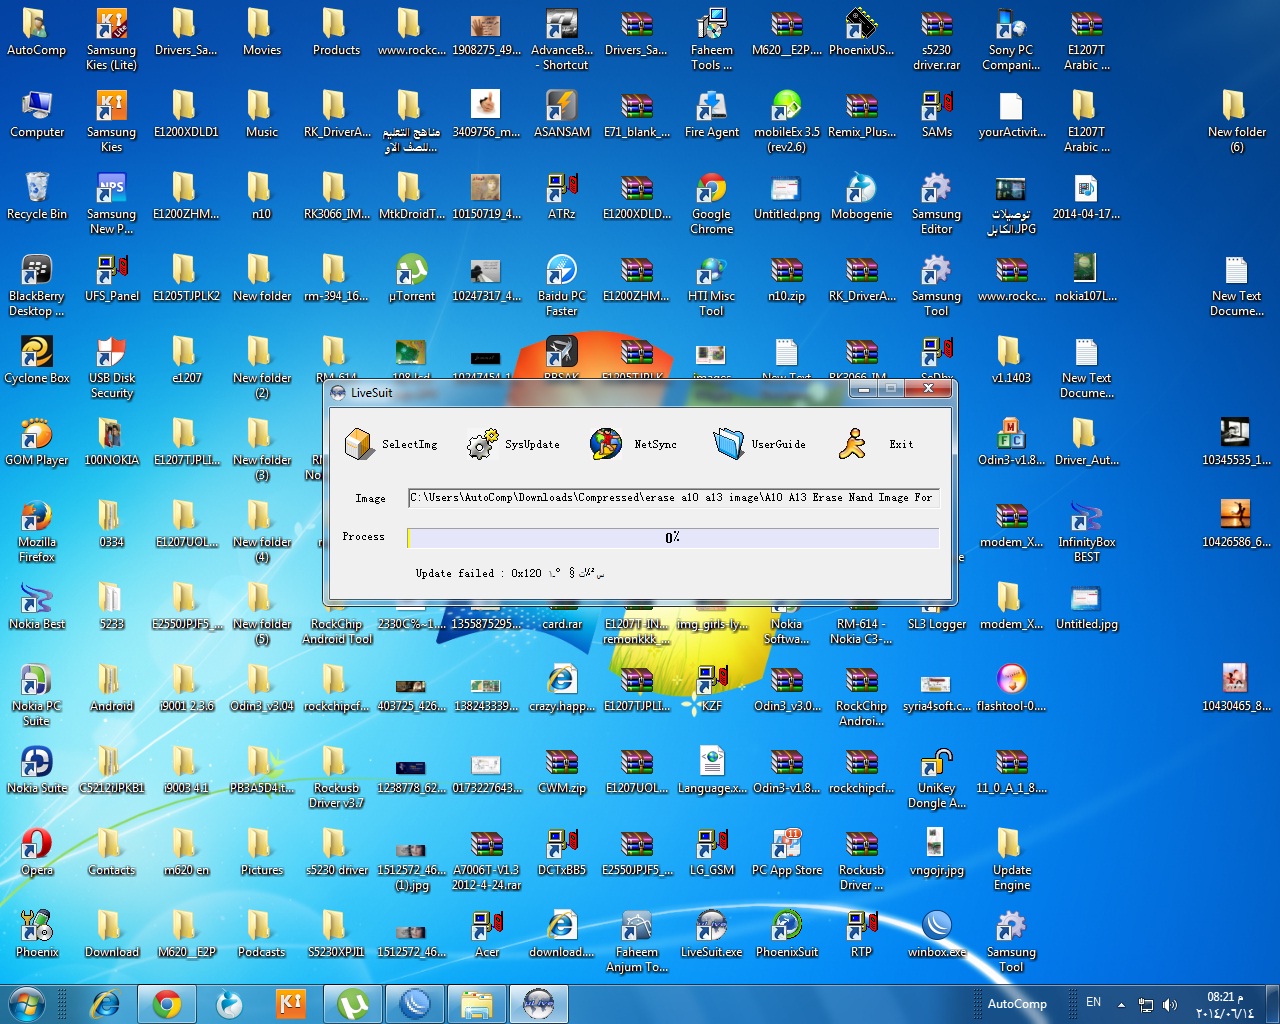Select Odin3-v1.8 icon near v1.1403
The height and width of the screenshot is (1024, 1280).
pyautogui.click(x=1012, y=442)
